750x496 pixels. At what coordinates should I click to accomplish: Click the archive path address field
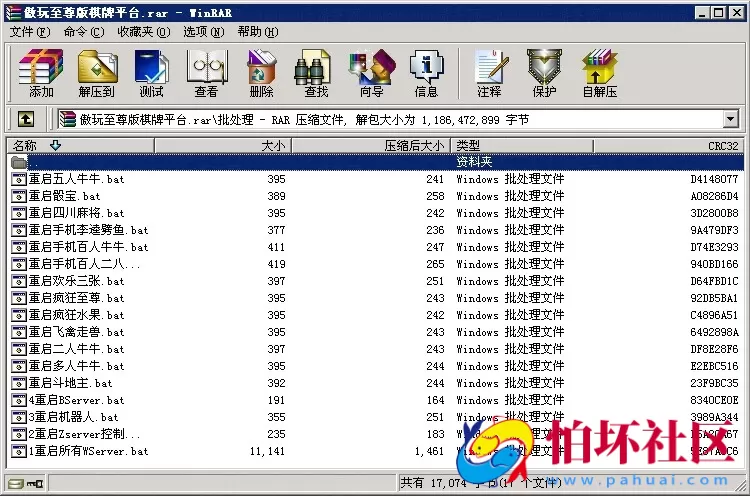click(390, 119)
